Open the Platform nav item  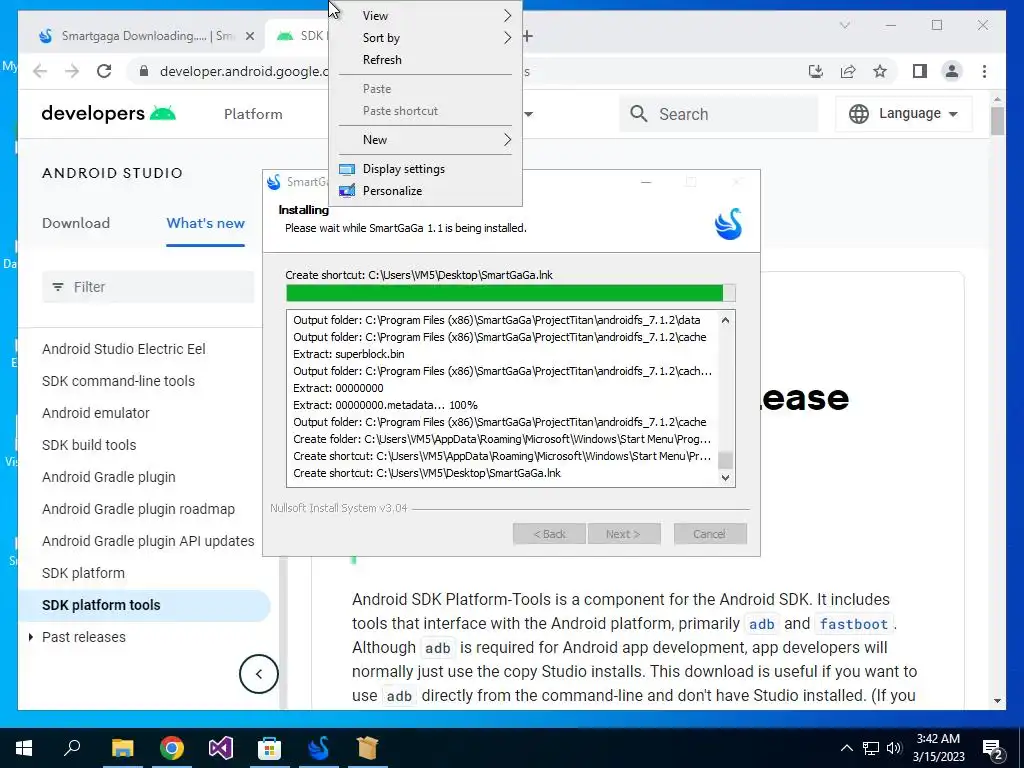(253, 114)
